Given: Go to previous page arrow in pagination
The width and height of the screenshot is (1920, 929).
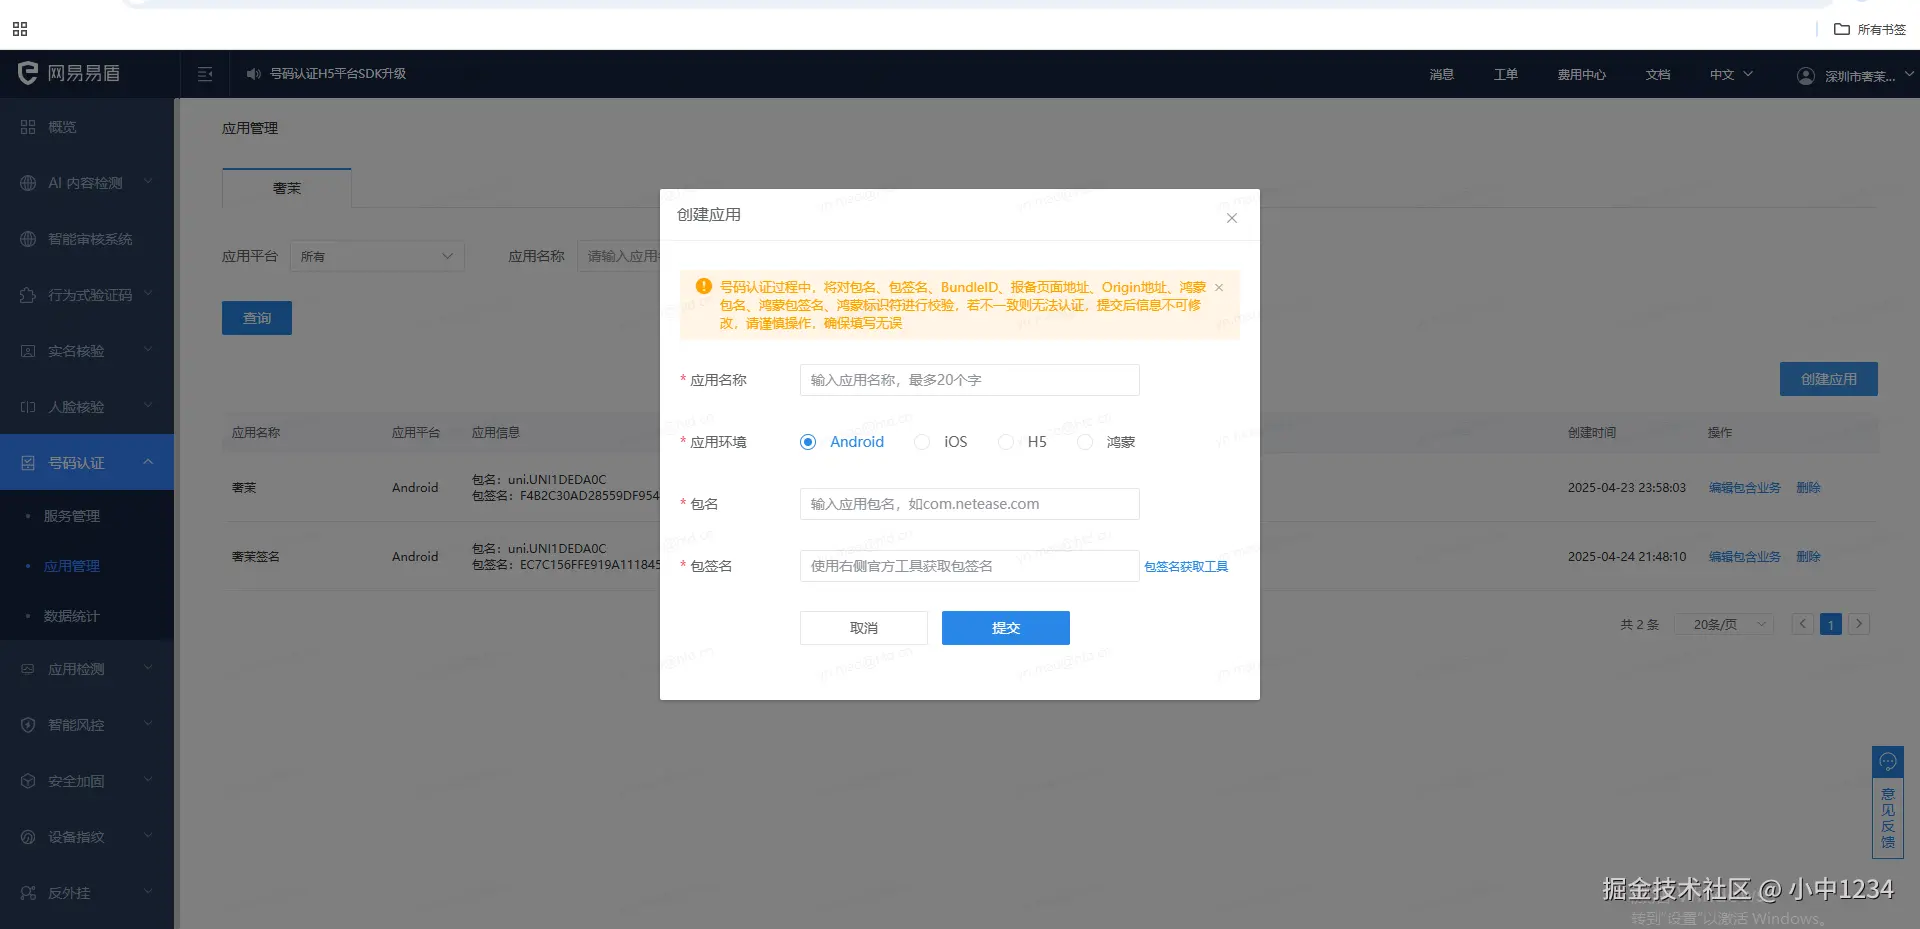Looking at the screenshot, I should tap(1803, 624).
